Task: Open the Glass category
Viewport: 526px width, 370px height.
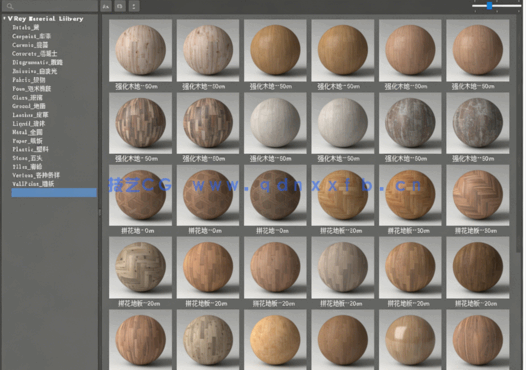Action: [x=28, y=97]
